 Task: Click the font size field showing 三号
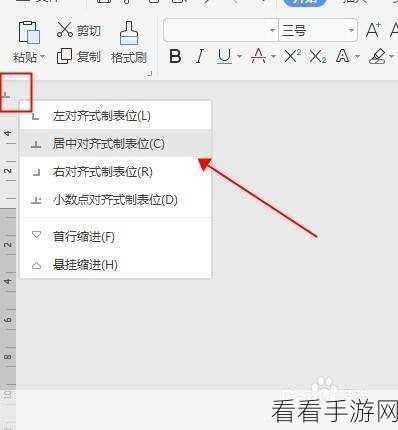click(313, 30)
